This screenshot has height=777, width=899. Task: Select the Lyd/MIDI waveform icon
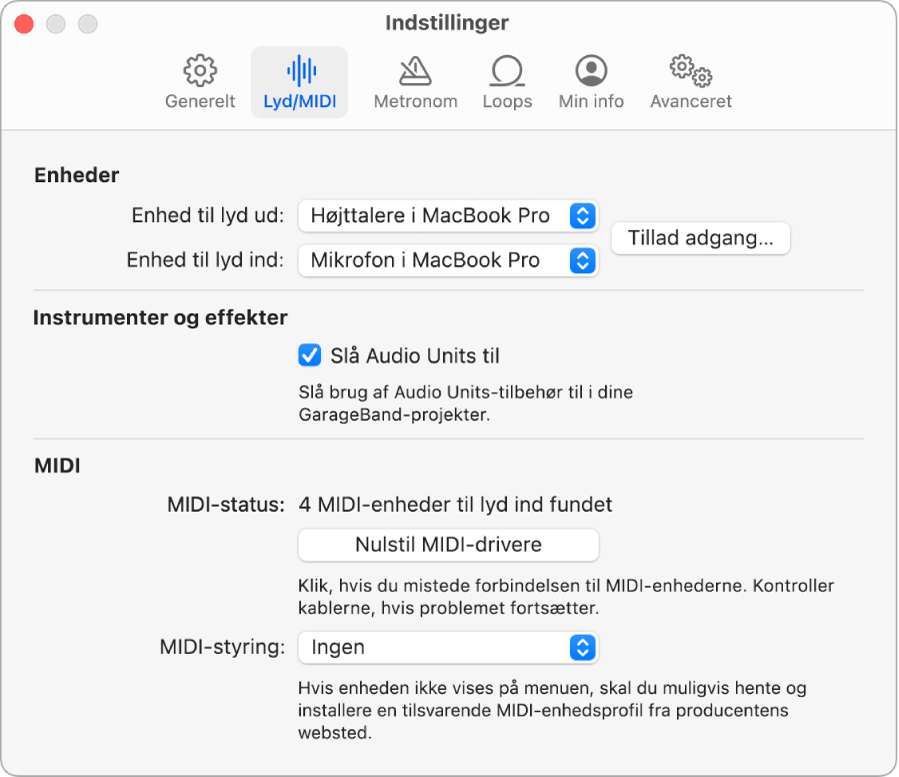(301, 71)
